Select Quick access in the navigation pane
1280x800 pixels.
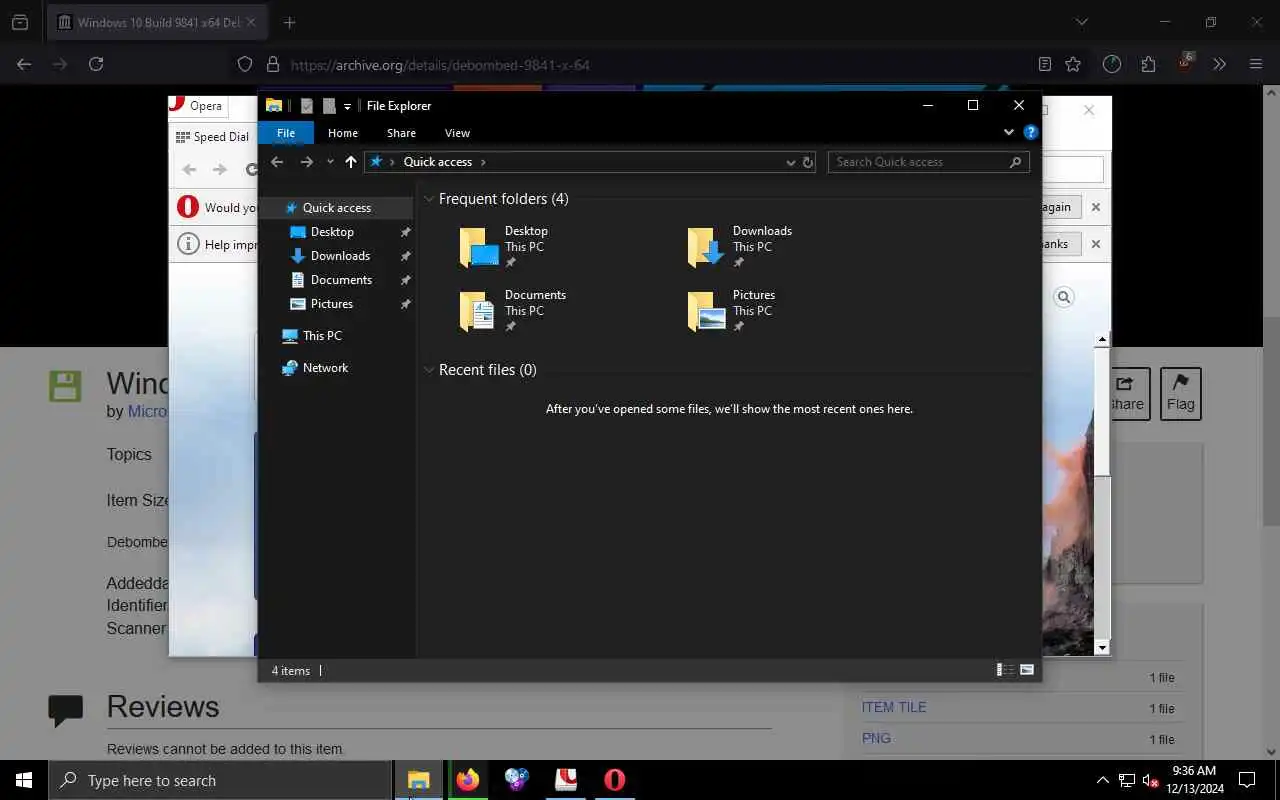(336, 208)
